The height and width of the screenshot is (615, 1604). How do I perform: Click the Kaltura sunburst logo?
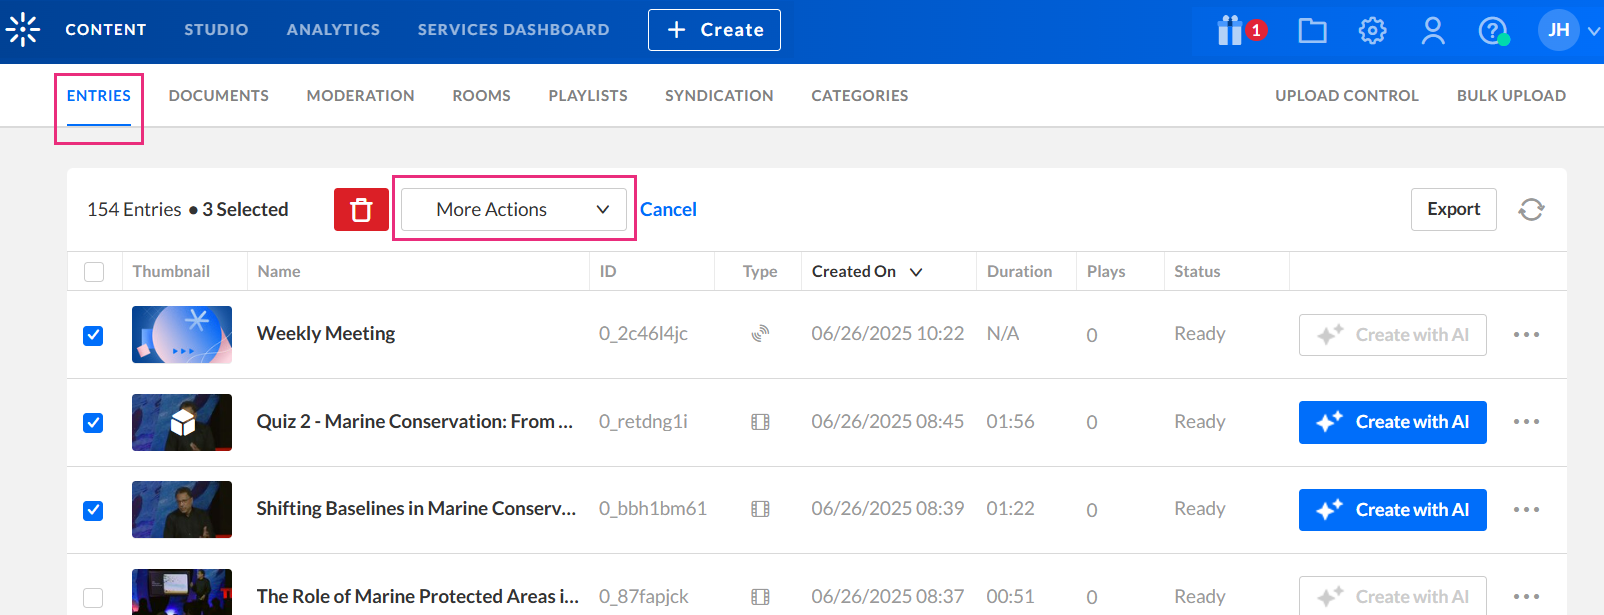(23, 30)
